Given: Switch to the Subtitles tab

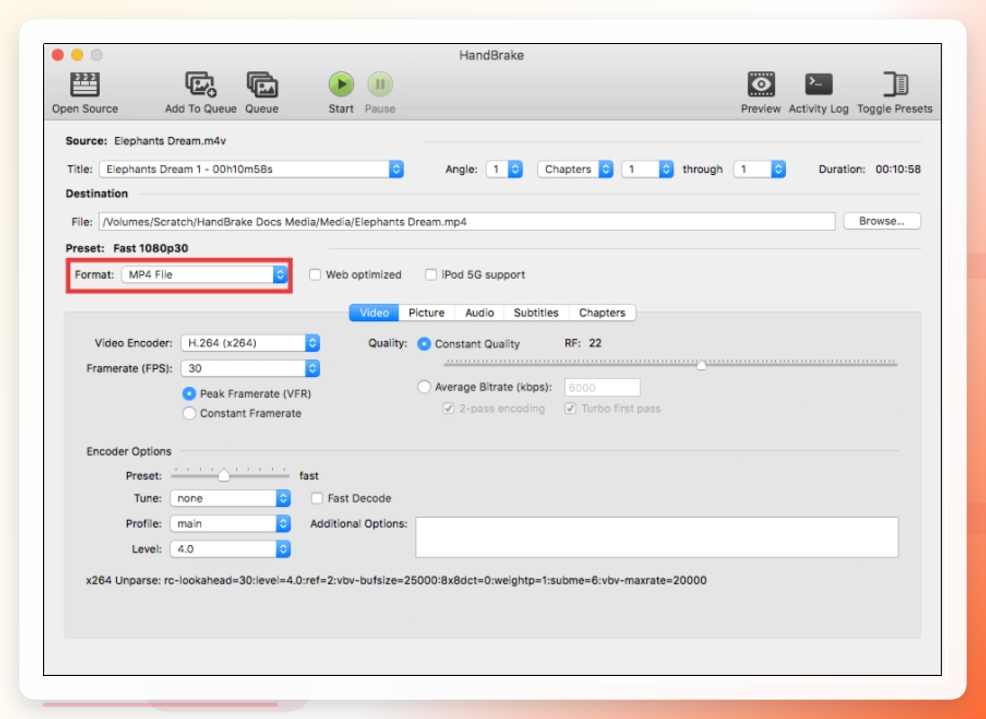Looking at the screenshot, I should 536,313.
